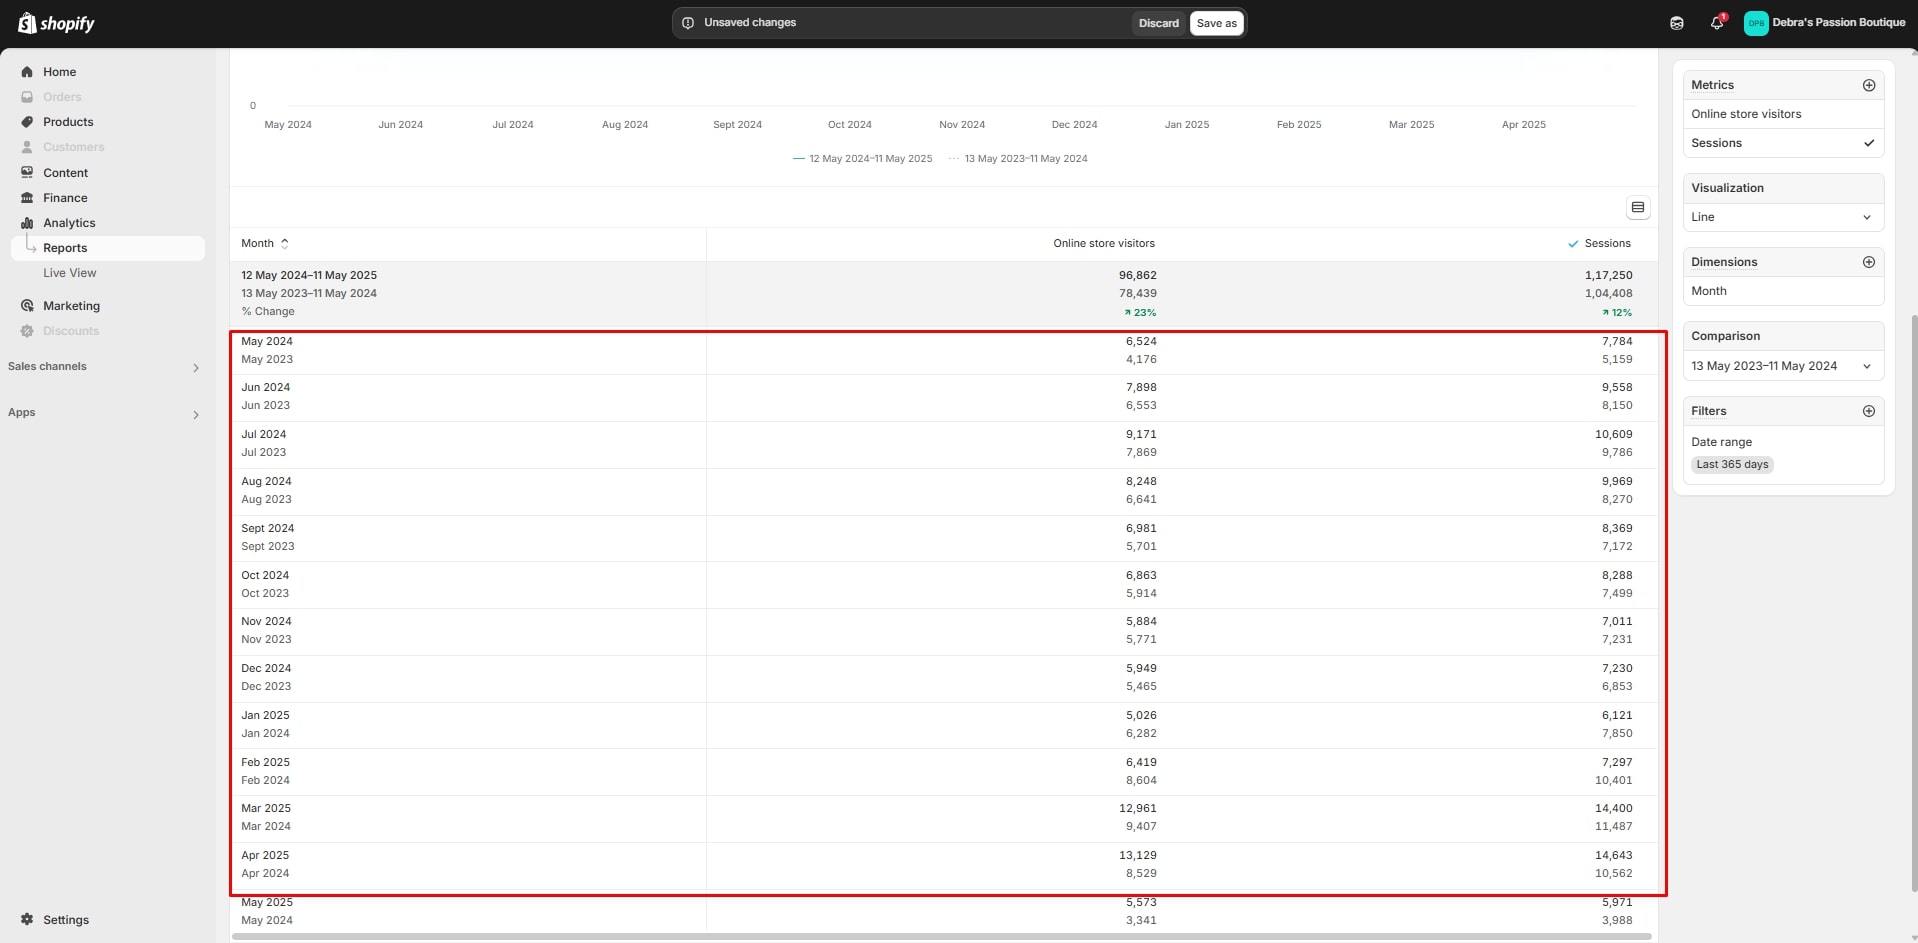
Task: Add a filter via the plus icon
Action: (x=1868, y=411)
